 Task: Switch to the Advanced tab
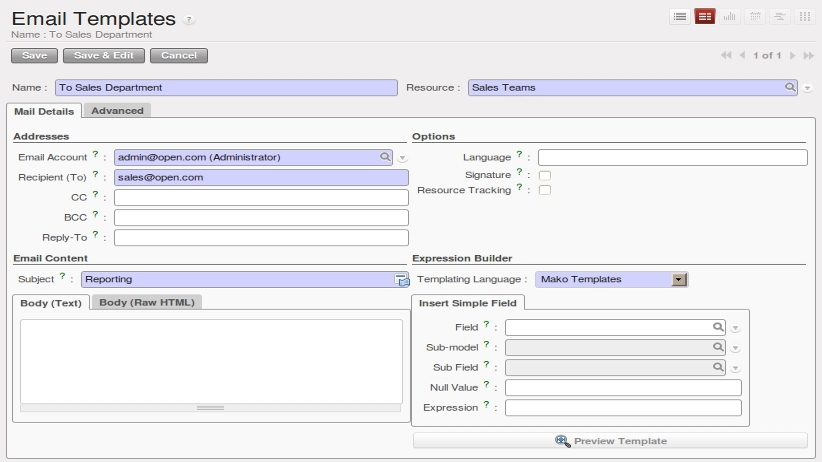pyautogui.click(x=117, y=111)
